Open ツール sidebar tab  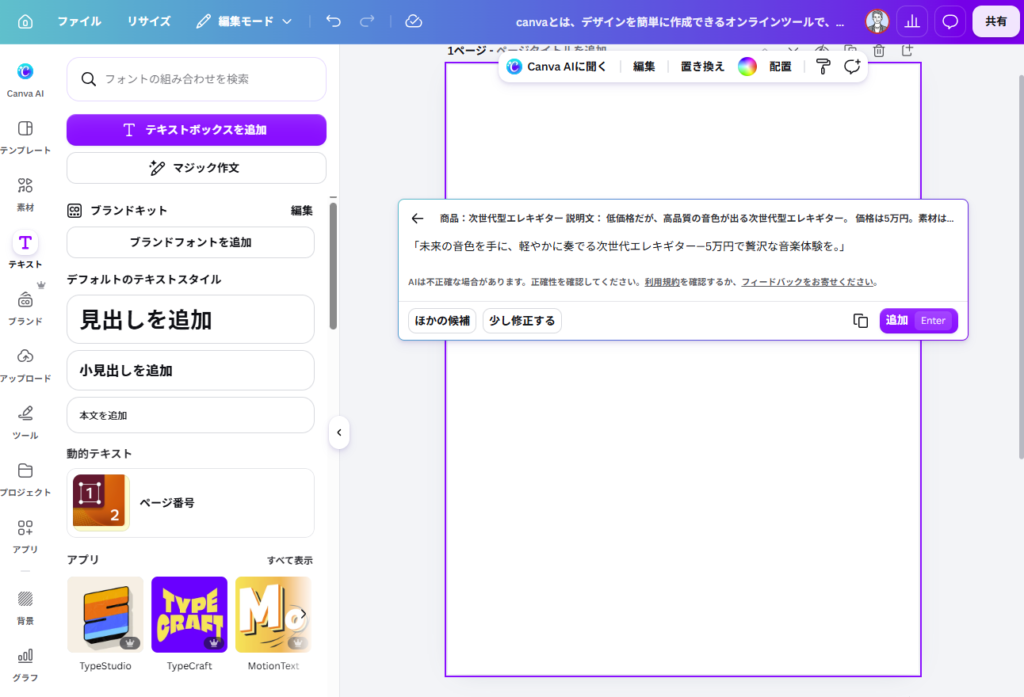click(25, 421)
